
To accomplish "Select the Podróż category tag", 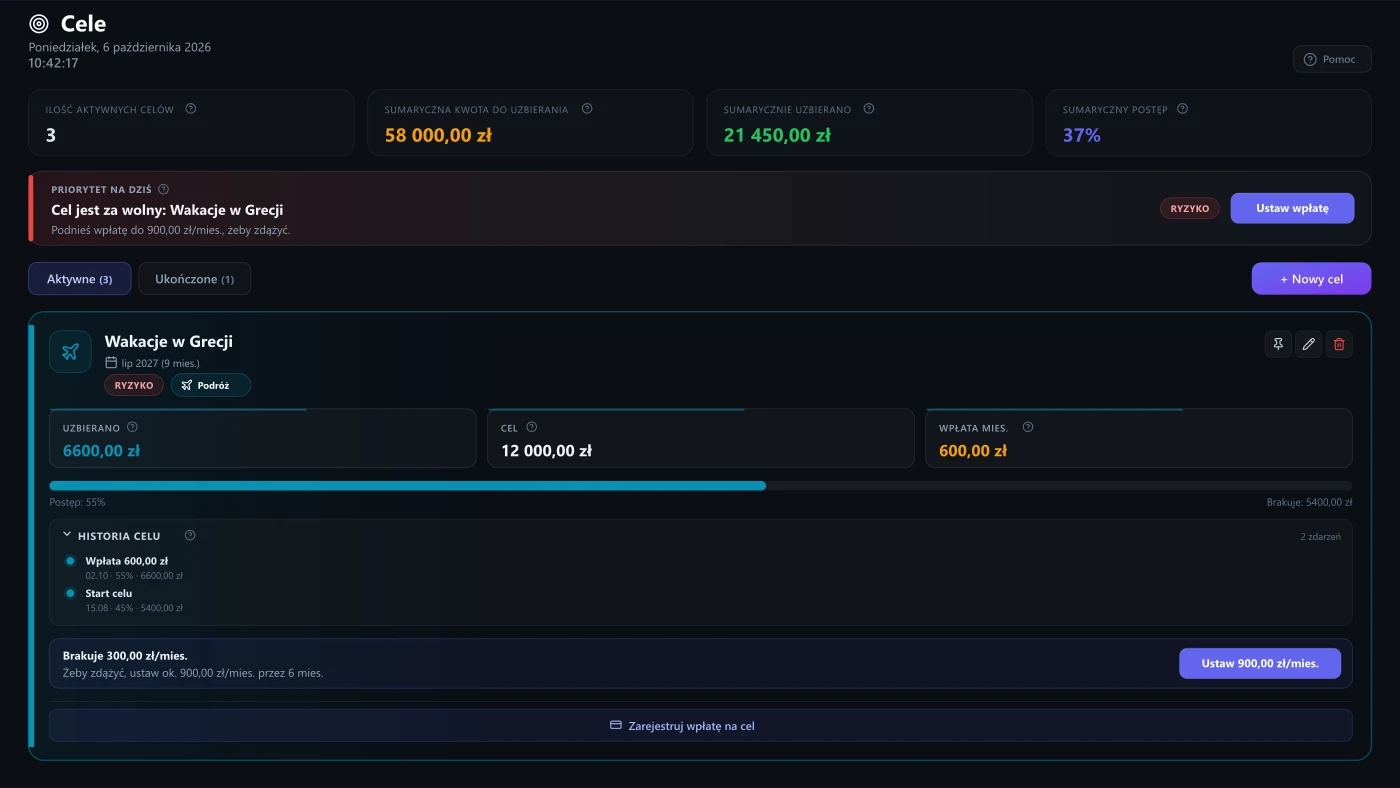I will tap(211, 385).
